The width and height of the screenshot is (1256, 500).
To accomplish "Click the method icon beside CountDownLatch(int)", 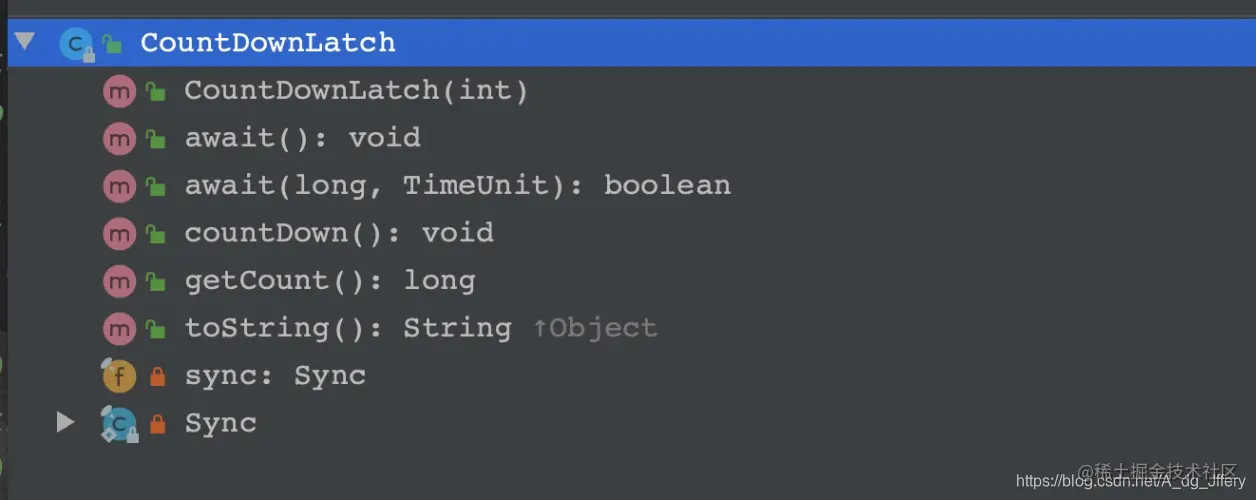I will coord(119,91).
